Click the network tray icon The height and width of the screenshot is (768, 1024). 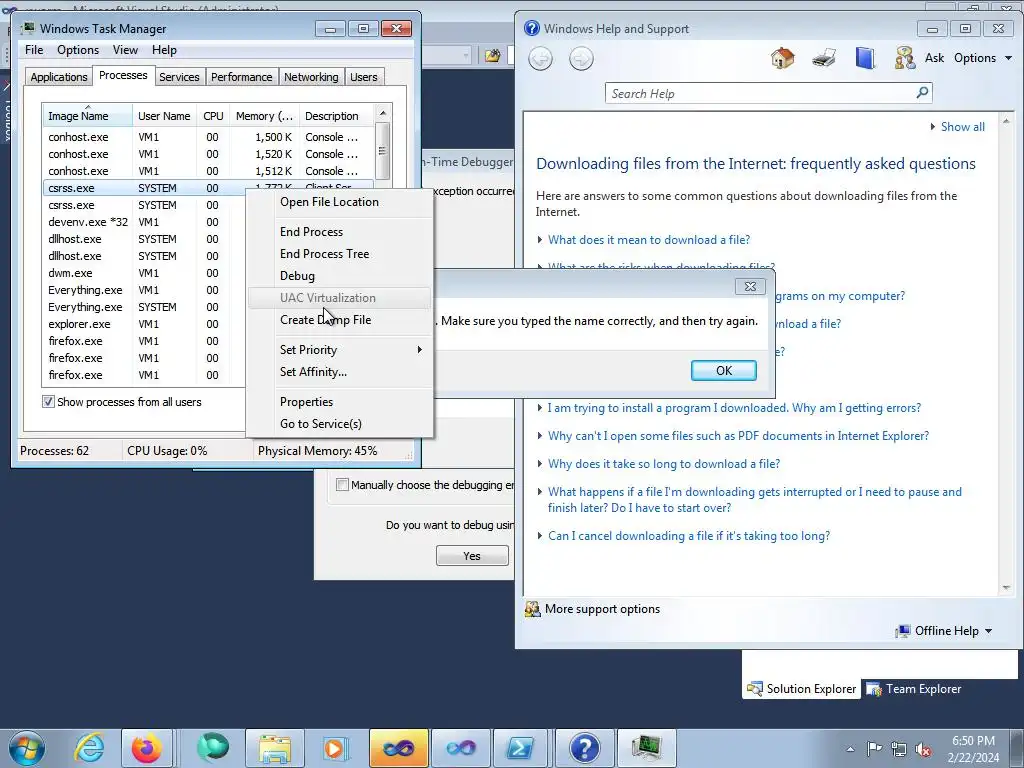899,749
